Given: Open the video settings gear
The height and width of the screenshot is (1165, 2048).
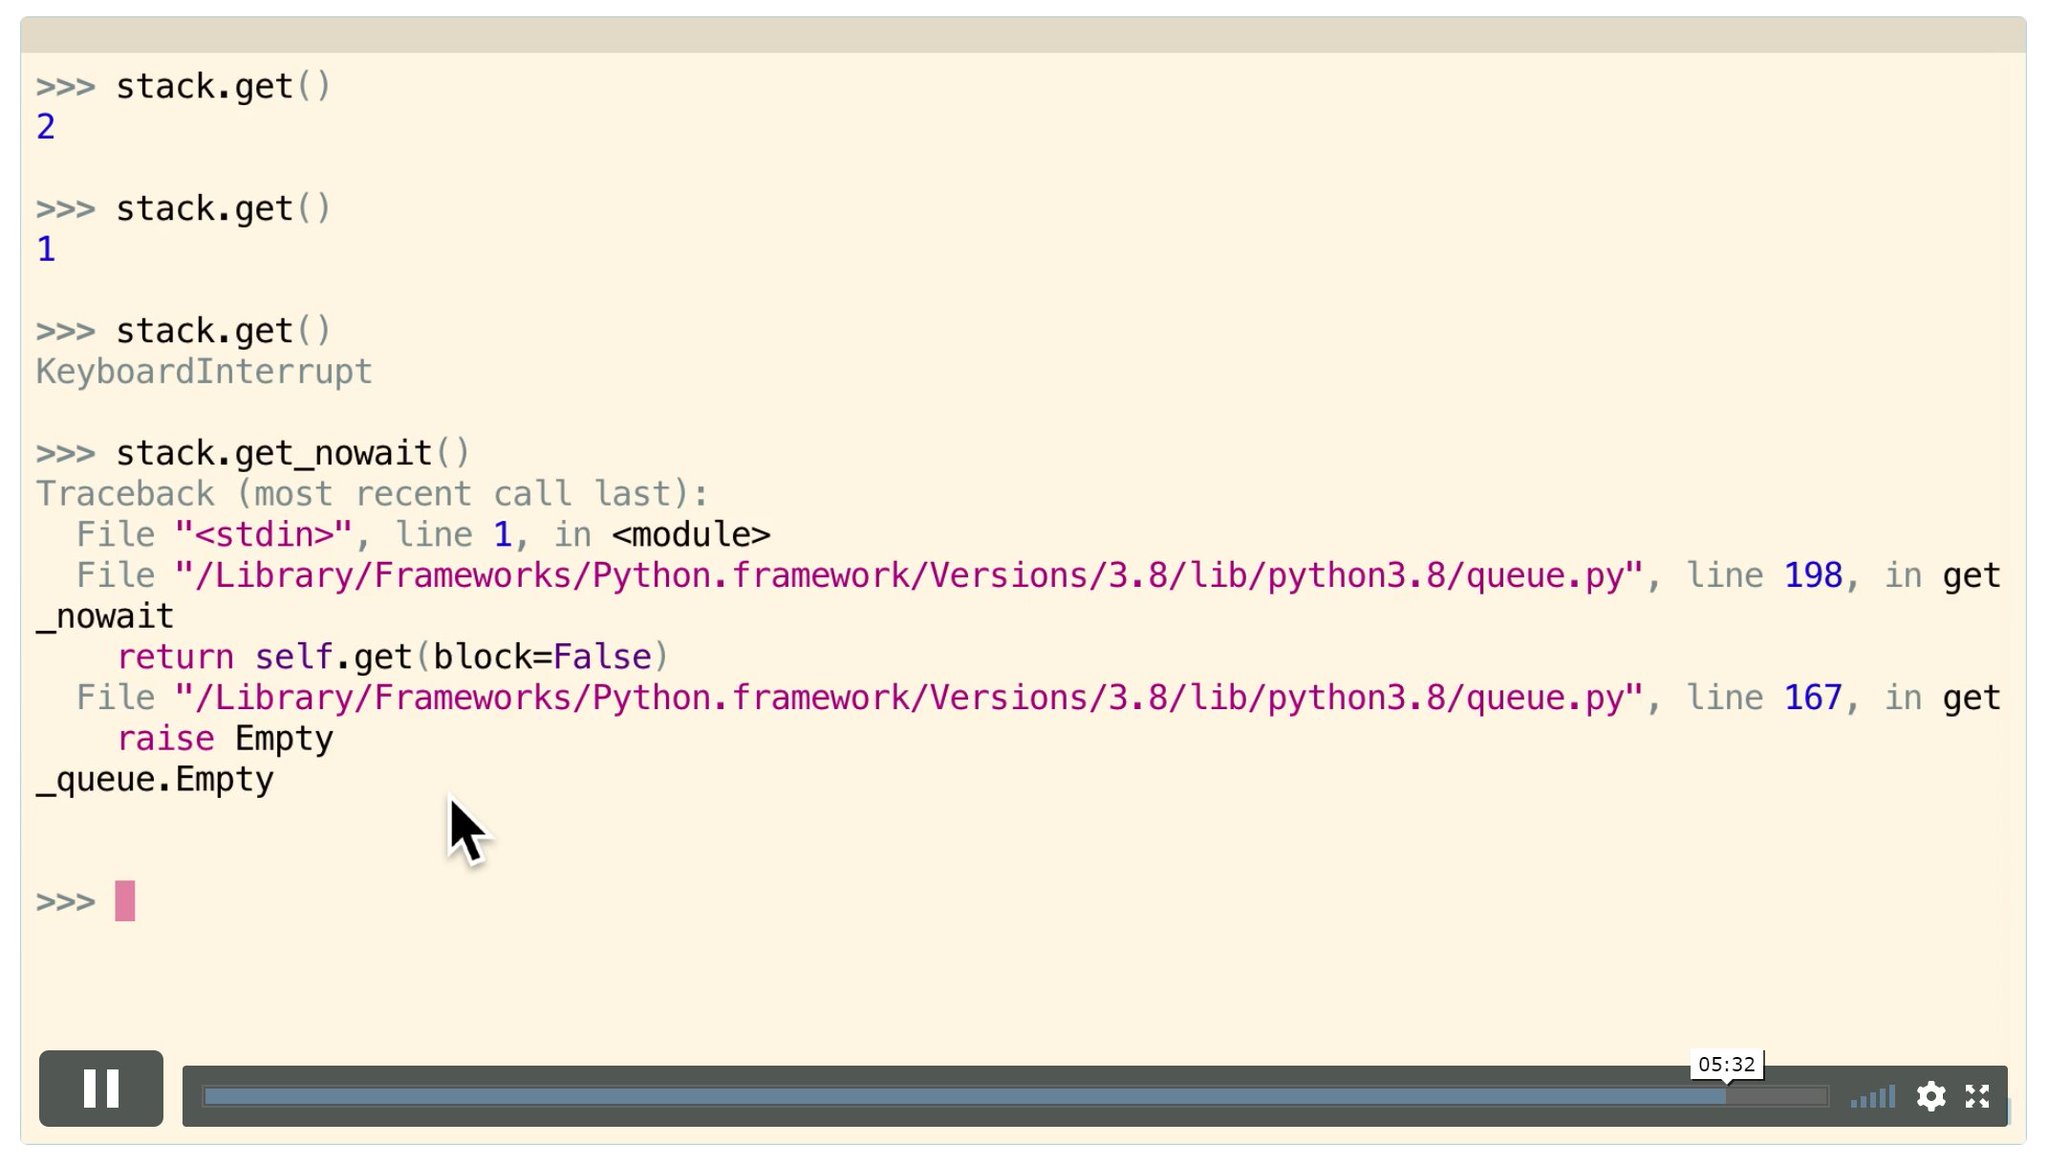Looking at the screenshot, I should click(x=1930, y=1096).
